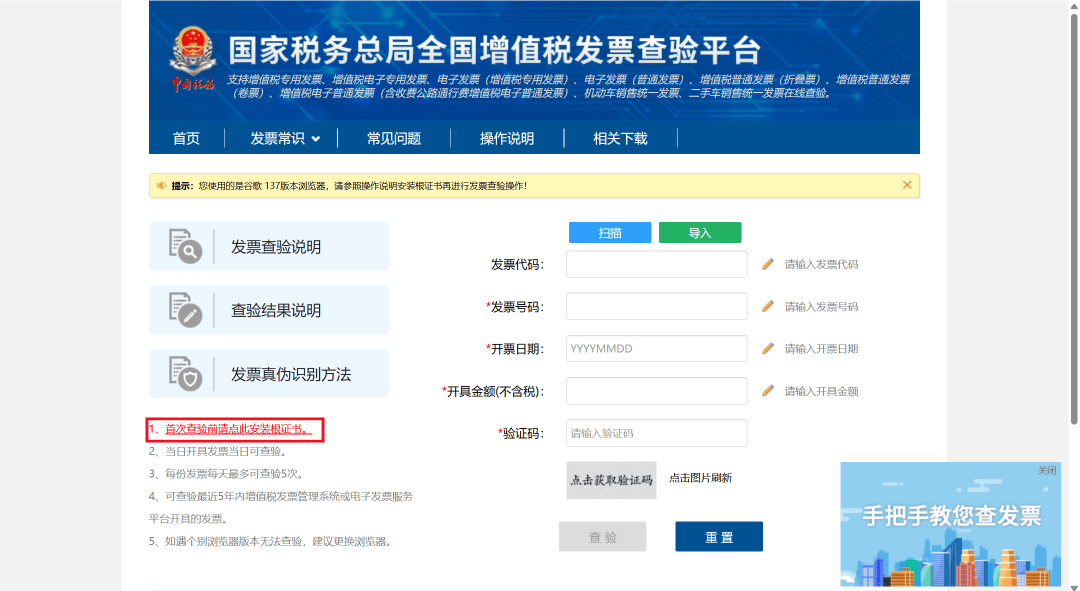This screenshot has width=1080, height=591.
Task: Focus the 开票日期 YYYYMMDD input field
Action: point(656,349)
